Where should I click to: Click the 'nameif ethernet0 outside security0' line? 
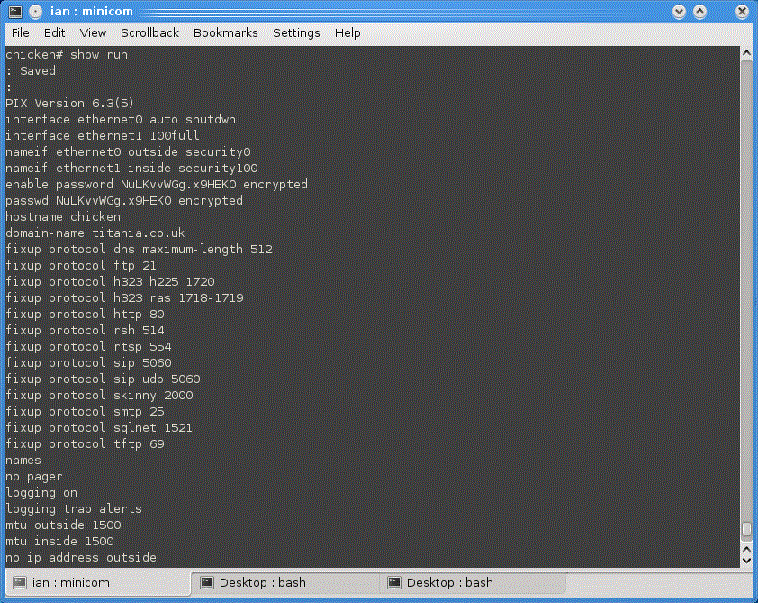[128, 152]
